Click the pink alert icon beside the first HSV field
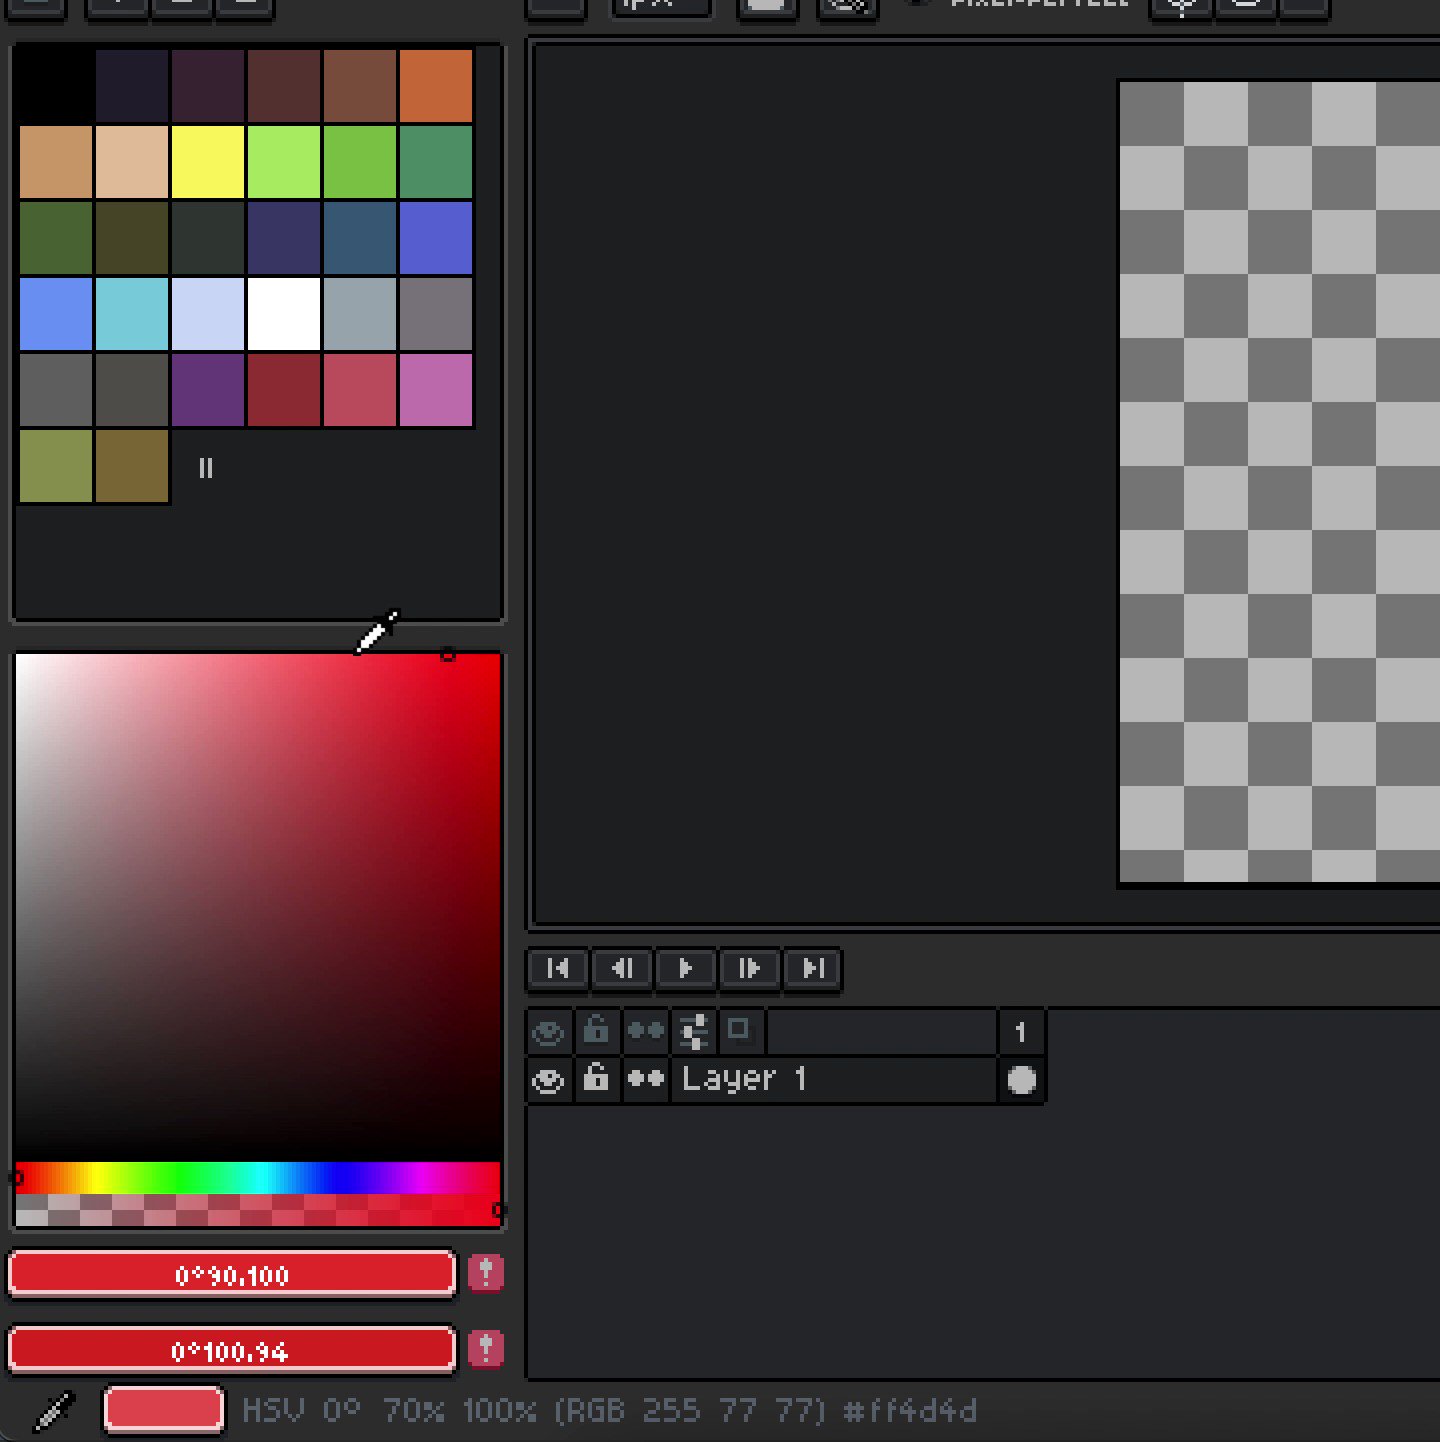This screenshot has height=1442, width=1440. coord(487,1273)
